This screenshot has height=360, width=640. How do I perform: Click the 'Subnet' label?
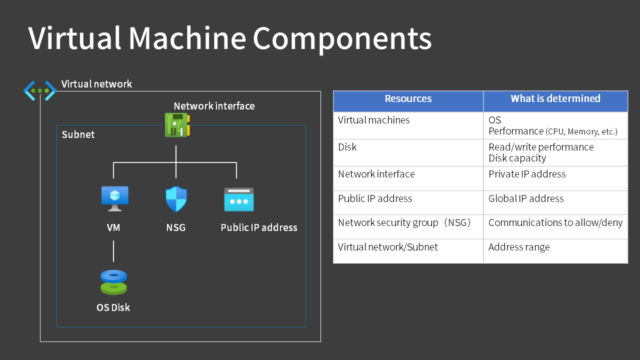78,135
